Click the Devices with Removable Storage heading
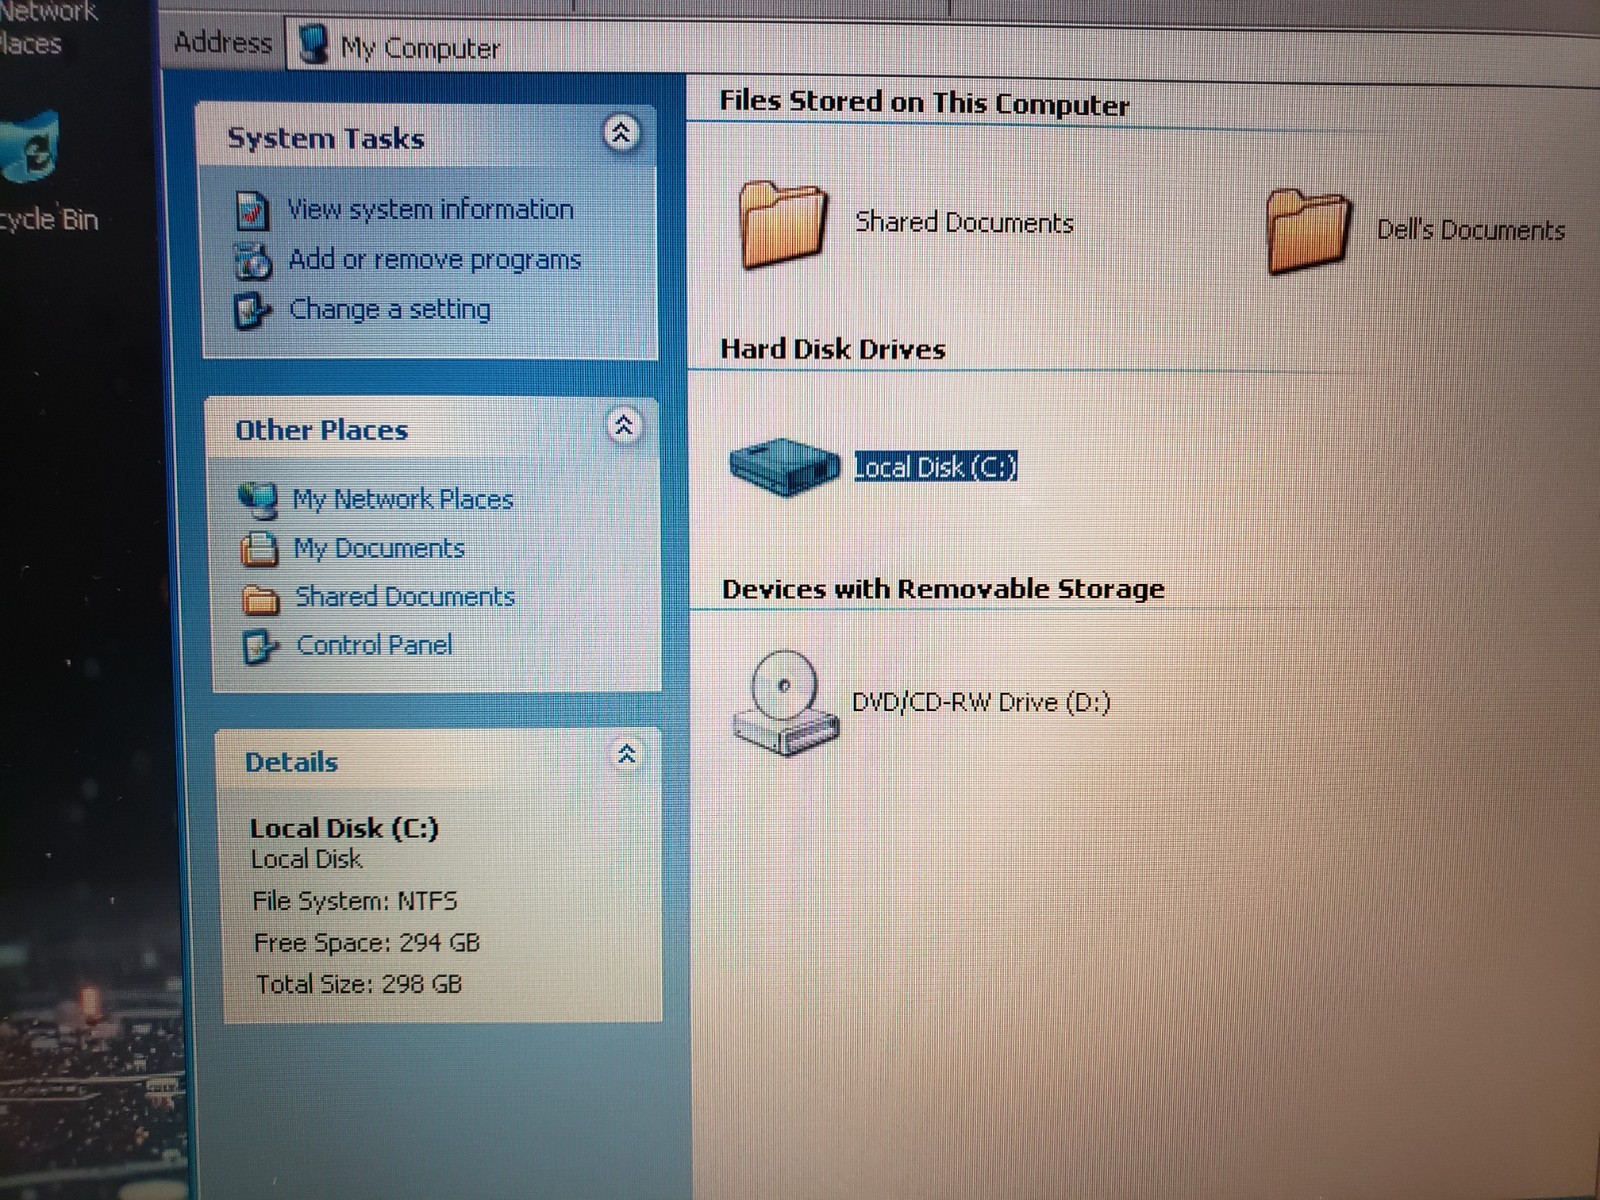 943,589
